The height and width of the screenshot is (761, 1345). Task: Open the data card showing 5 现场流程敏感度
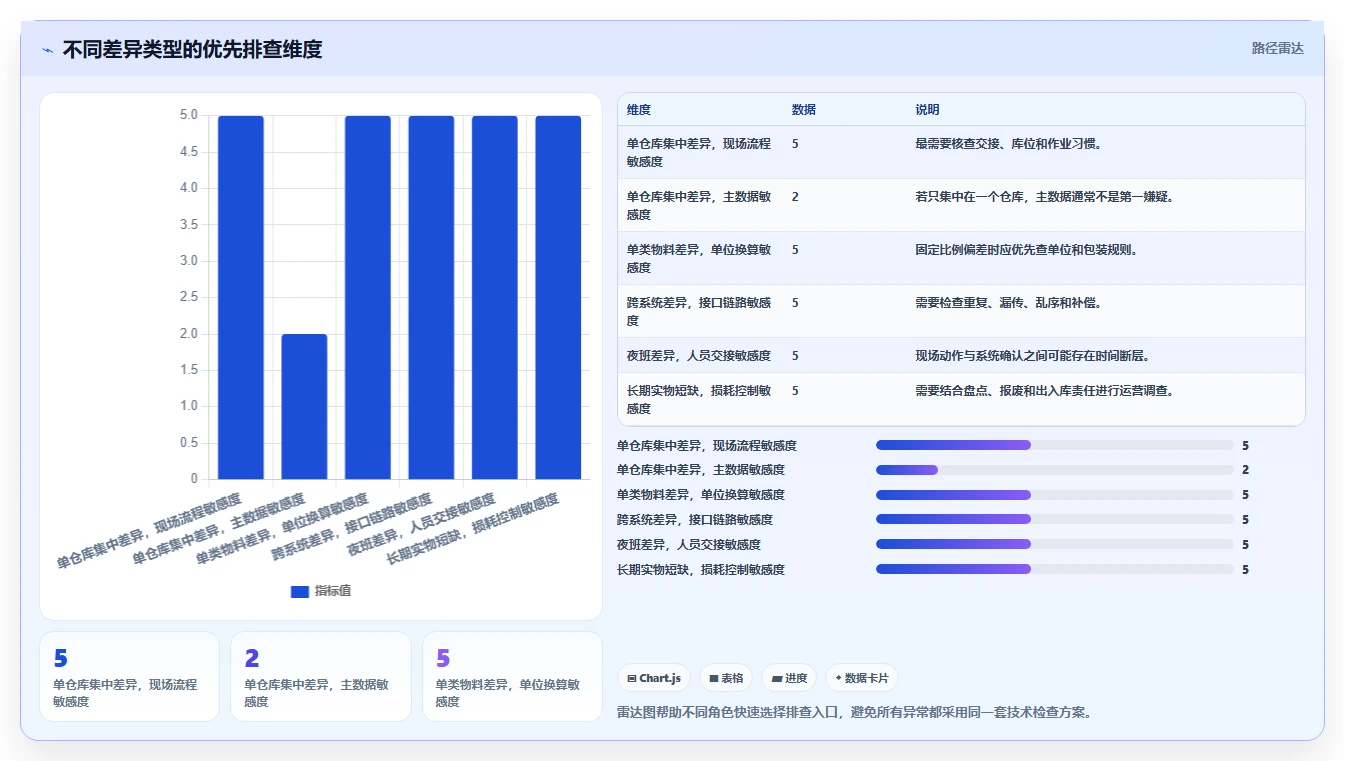pos(129,676)
